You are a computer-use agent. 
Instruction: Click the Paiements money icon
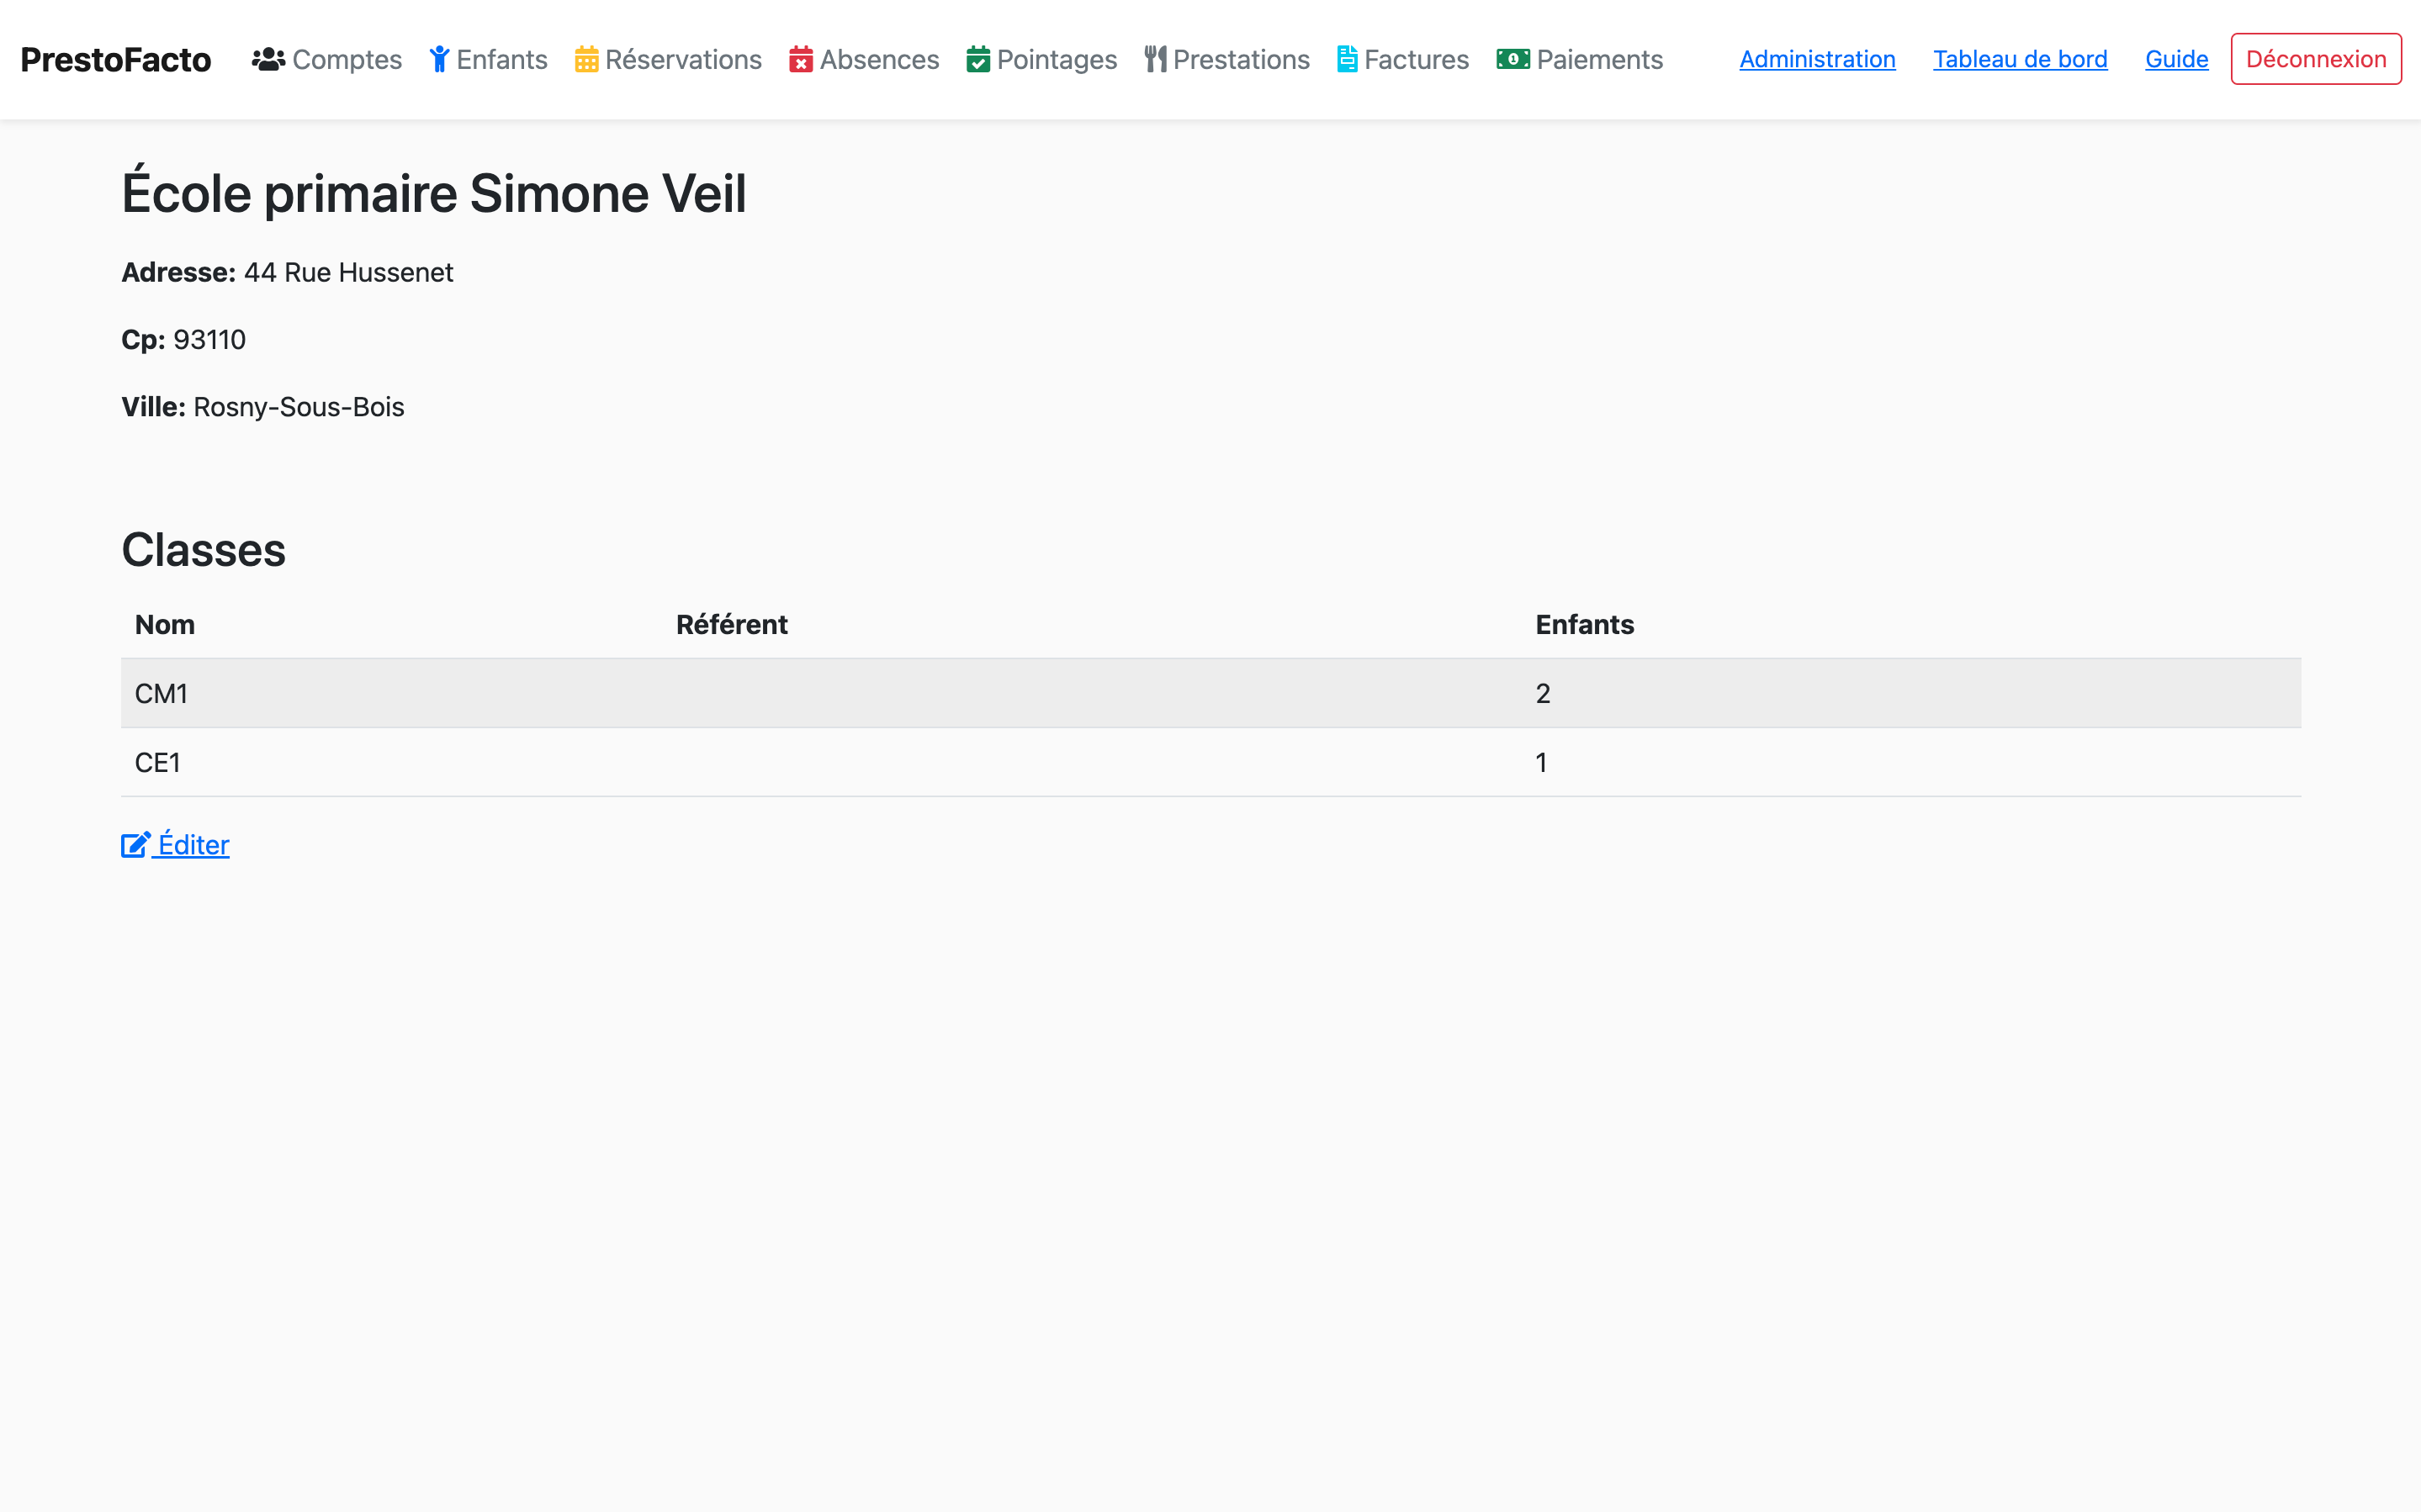point(1512,60)
